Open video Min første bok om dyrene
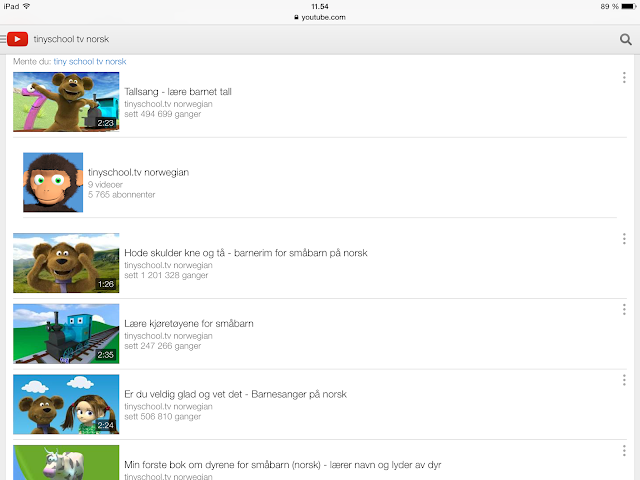Viewport: 640px width, 480px height. point(282,464)
